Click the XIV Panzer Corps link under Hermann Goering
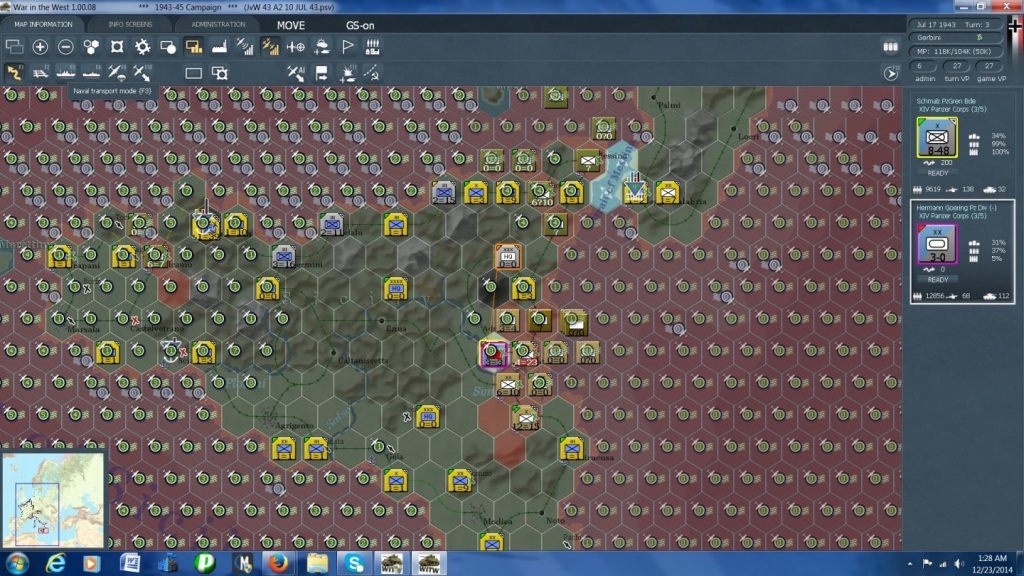This screenshot has width=1024, height=576. [x=952, y=216]
